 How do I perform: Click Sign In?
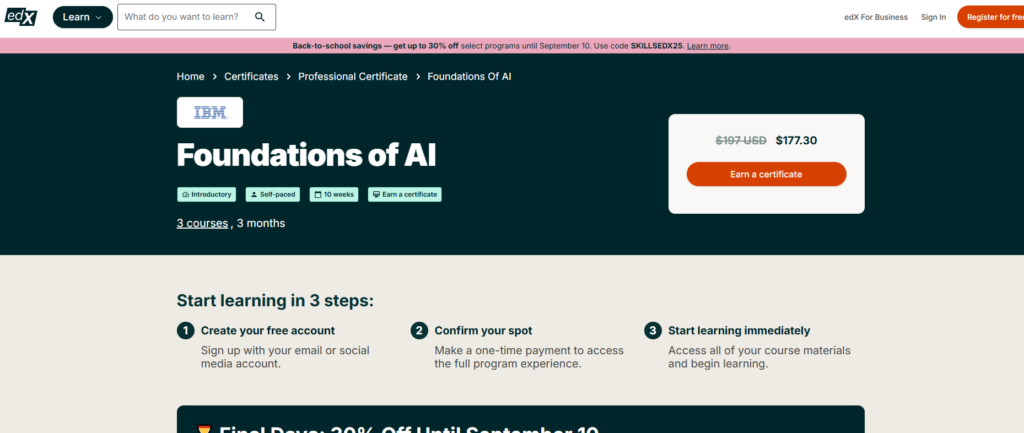pyautogui.click(x=933, y=17)
